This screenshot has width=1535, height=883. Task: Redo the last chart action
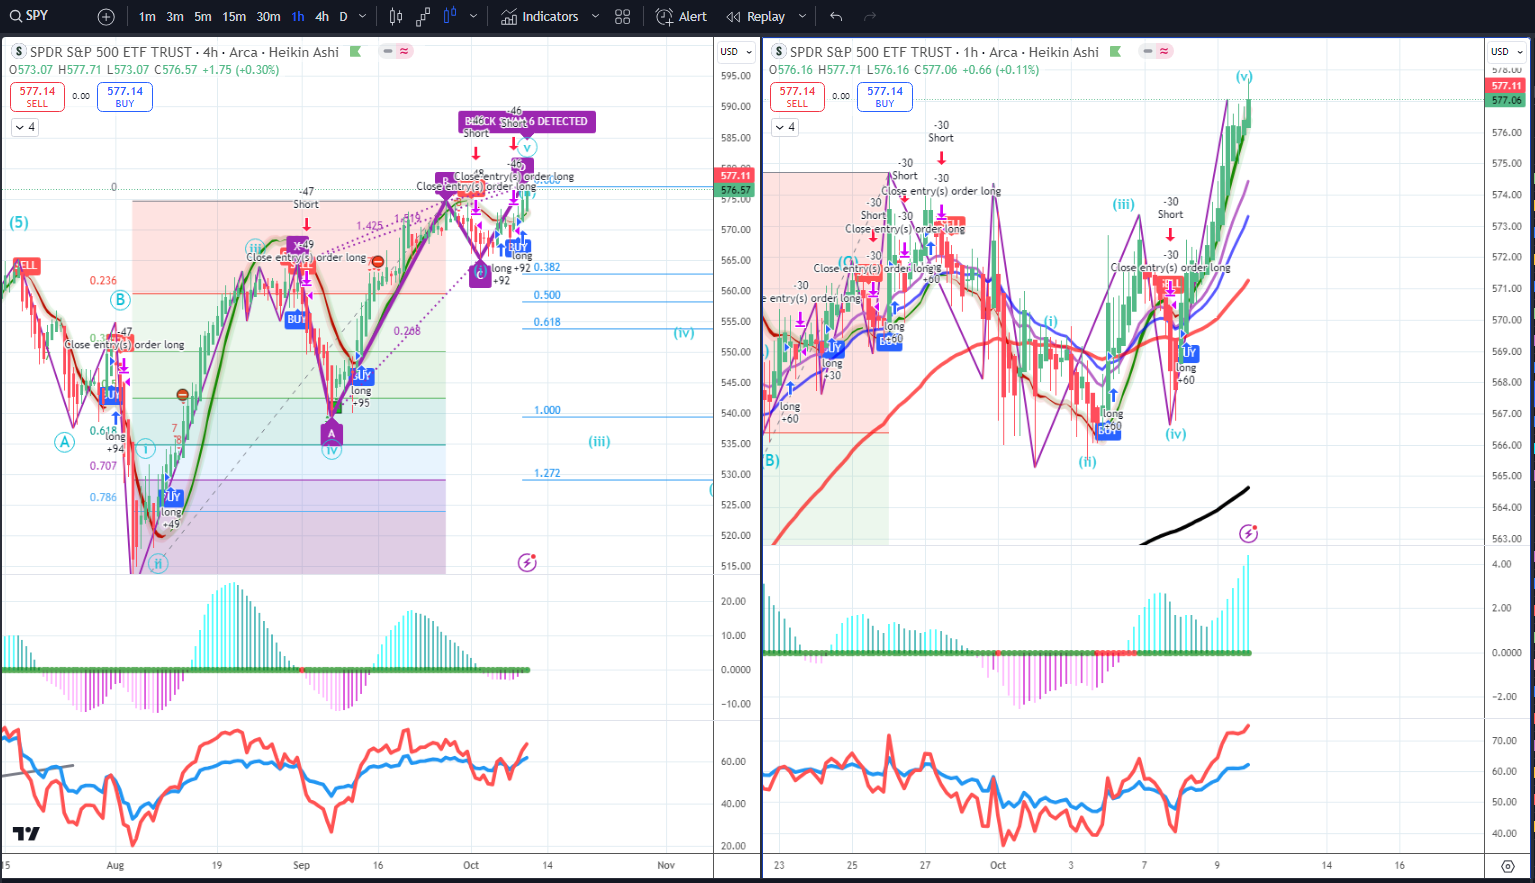pos(870,17)
